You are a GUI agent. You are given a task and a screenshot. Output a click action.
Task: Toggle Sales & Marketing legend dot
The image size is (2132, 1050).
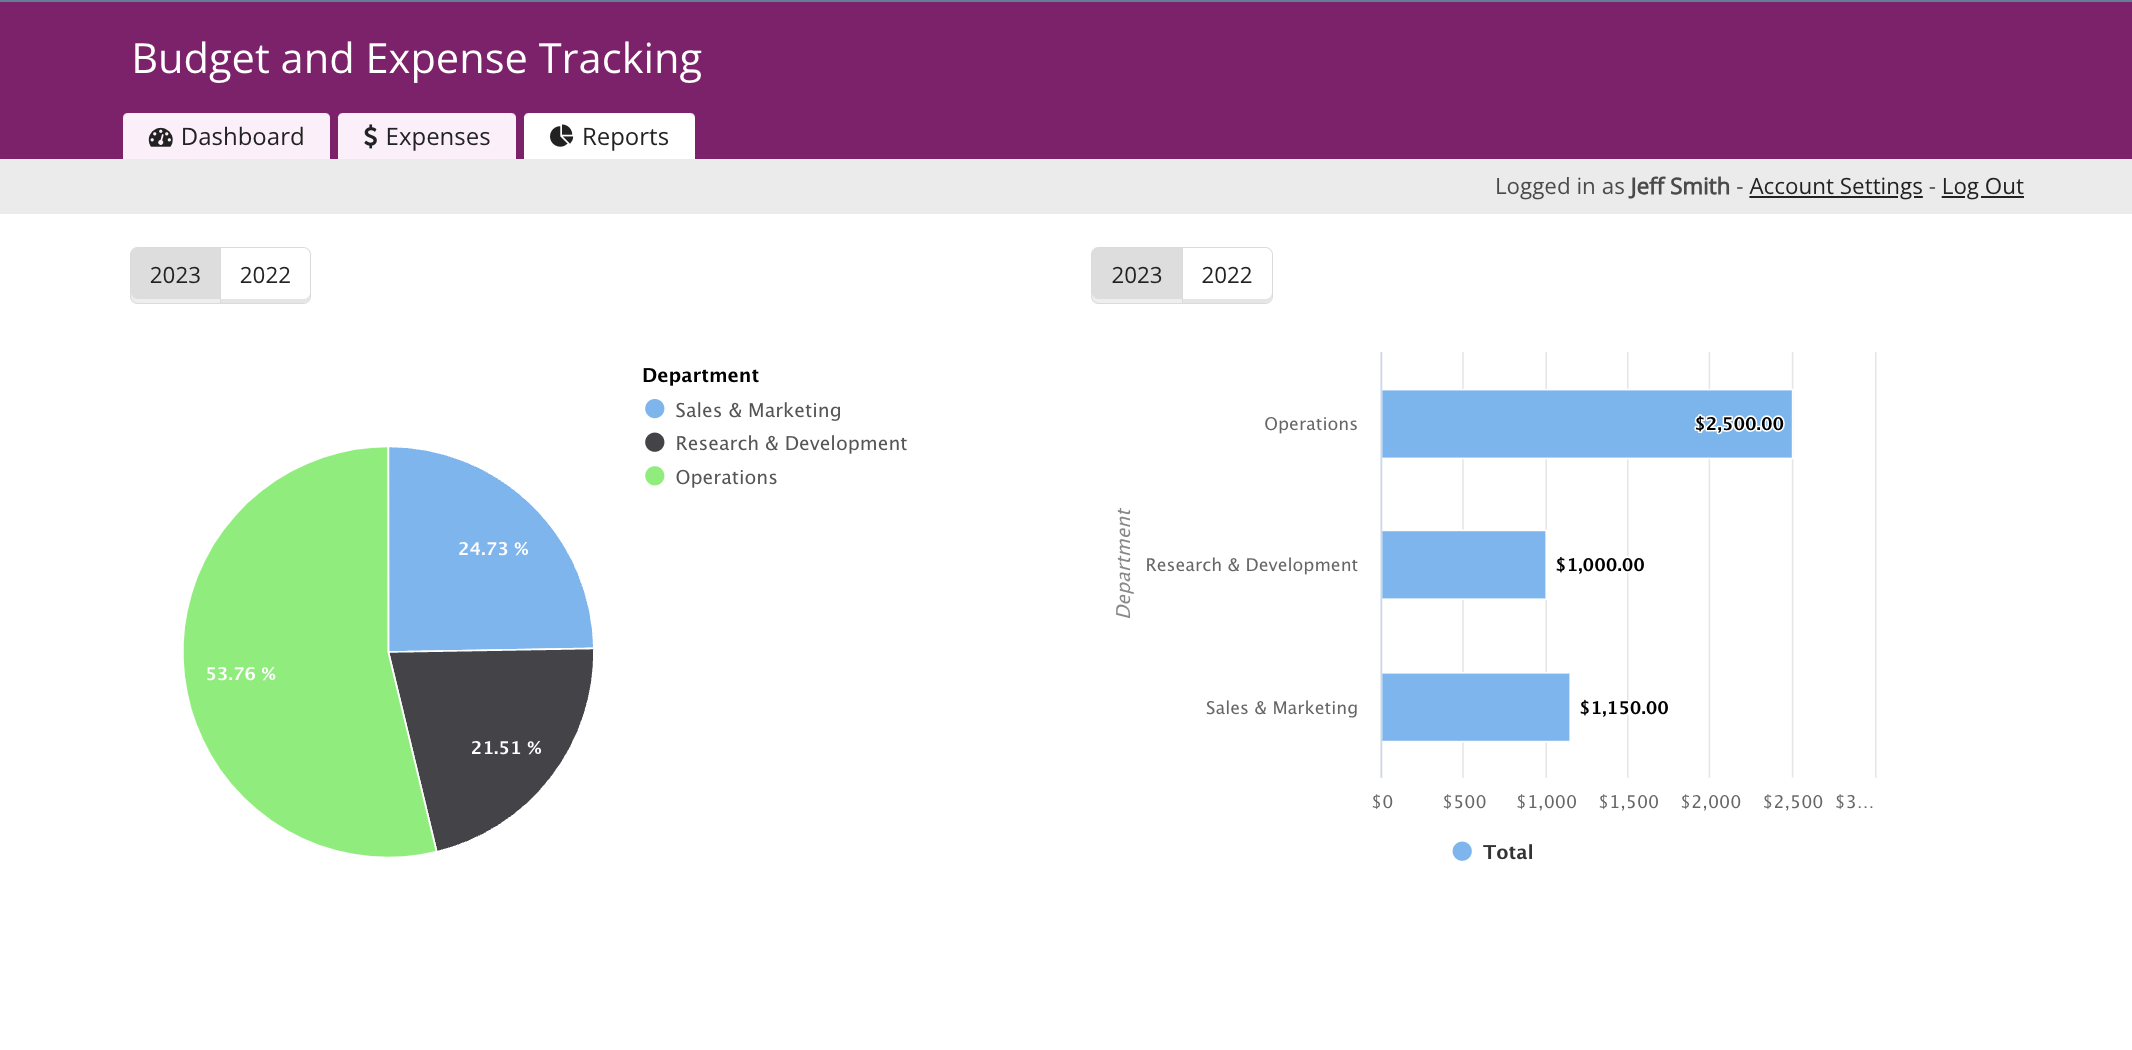(655, 409)
